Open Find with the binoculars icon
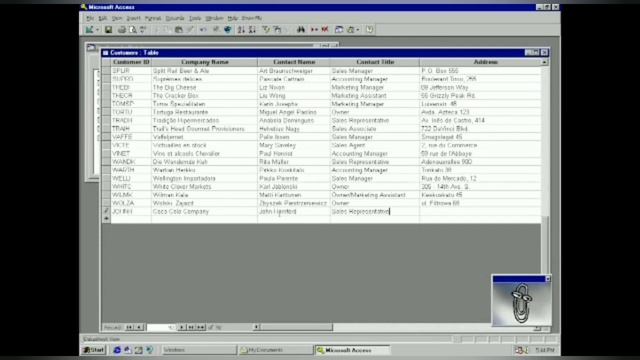The image size is (640, 360). click(301, 30)
